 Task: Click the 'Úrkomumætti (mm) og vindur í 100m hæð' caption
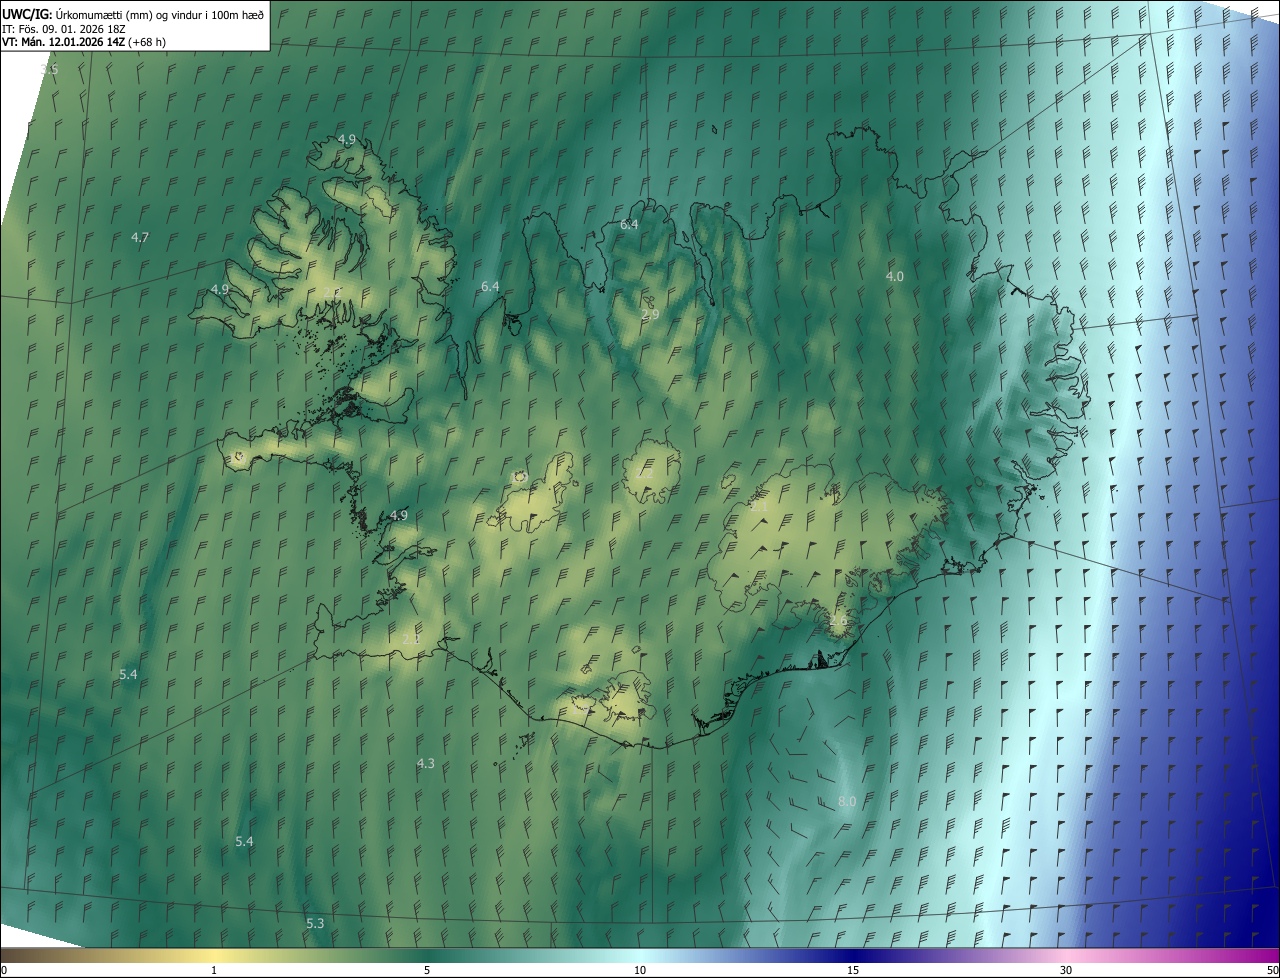pyautogui.click(x=159, y=13)
